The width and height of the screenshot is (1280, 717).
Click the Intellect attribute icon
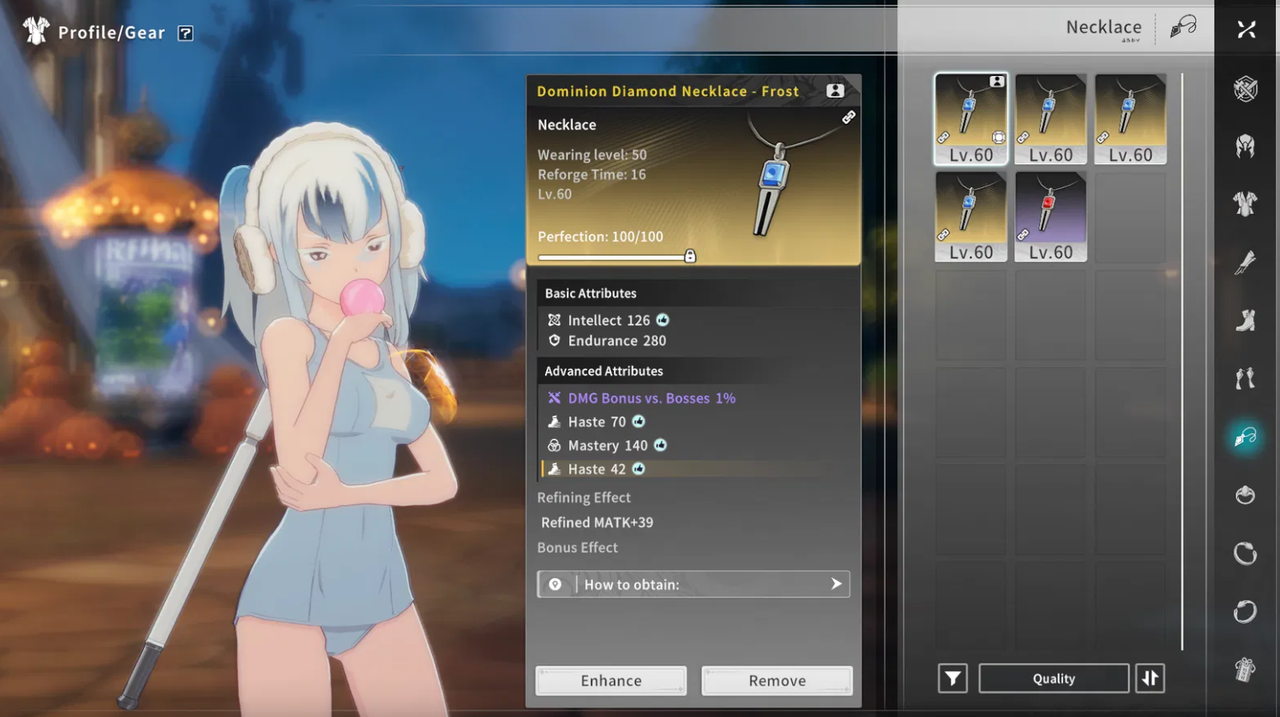(x=554, y=320)
